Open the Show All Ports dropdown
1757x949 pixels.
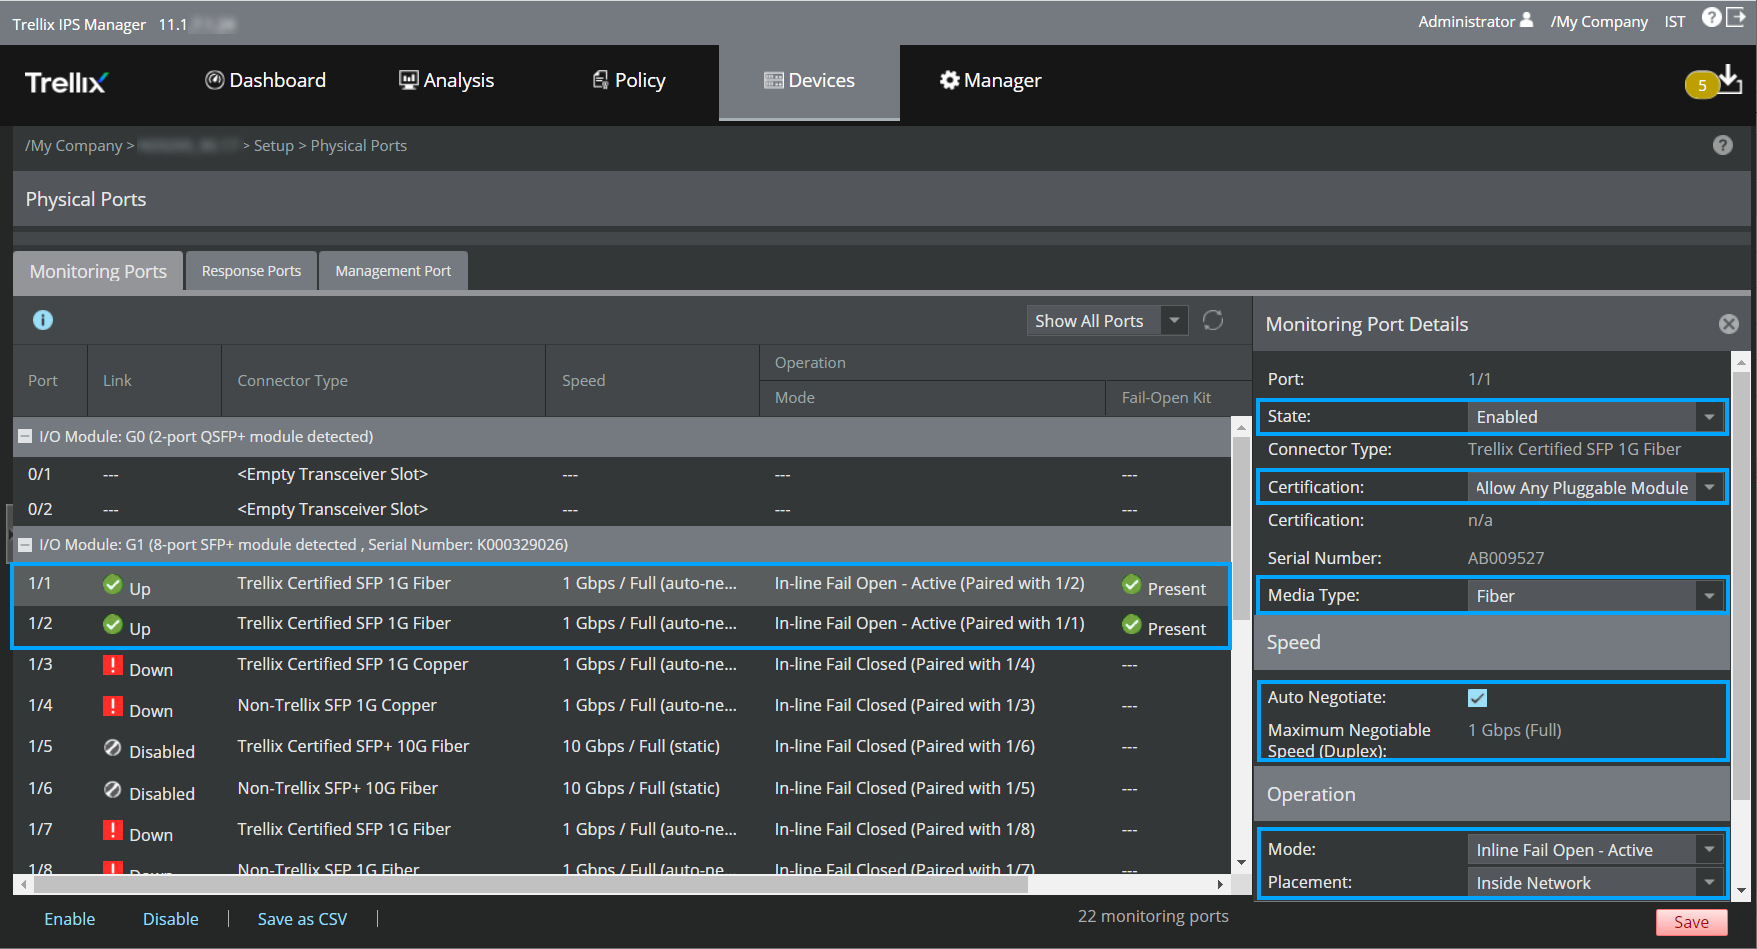[x=1107, y=321]
